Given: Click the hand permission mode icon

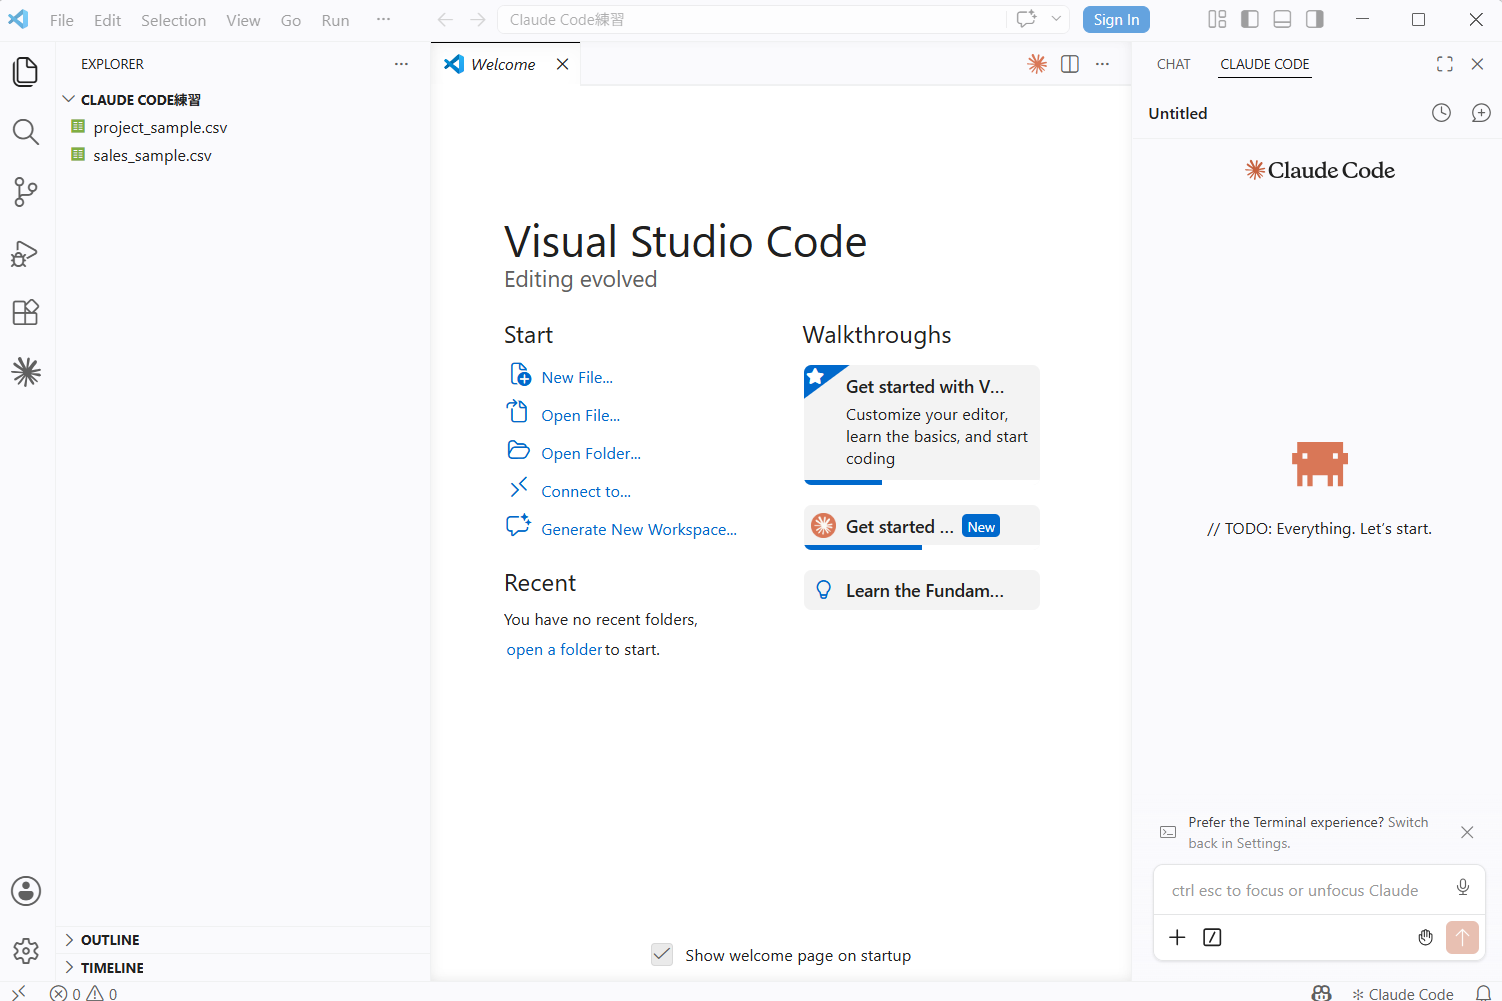Looking at the screenshot, I should coord(1425,937).
